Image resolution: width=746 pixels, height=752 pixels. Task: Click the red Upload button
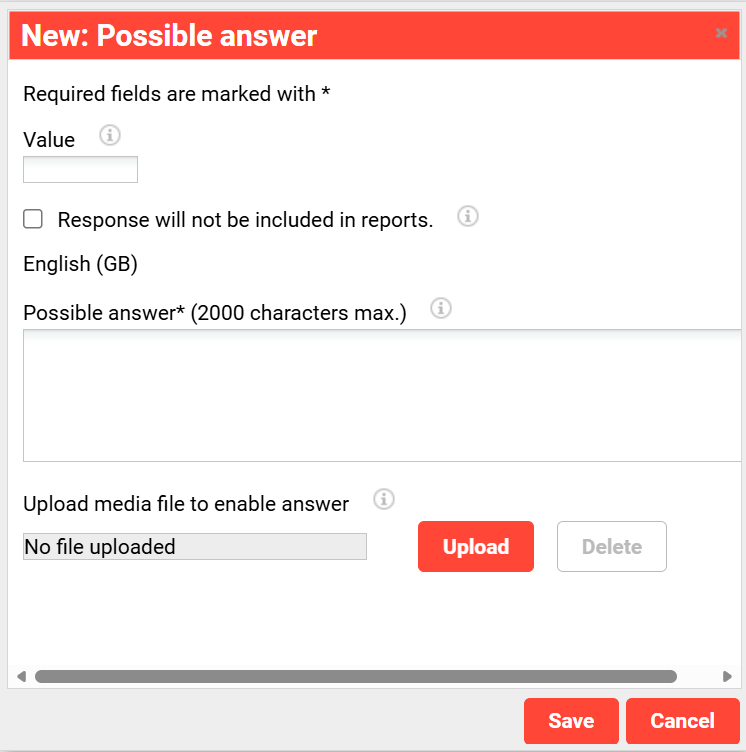(x=476, y=547)
